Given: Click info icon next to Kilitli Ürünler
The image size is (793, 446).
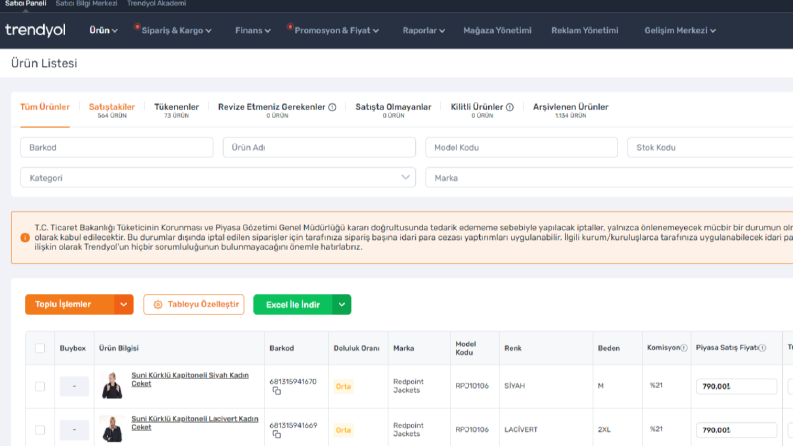Looking at the screenshot, I should pyautogui.click(x=510, y=107).
